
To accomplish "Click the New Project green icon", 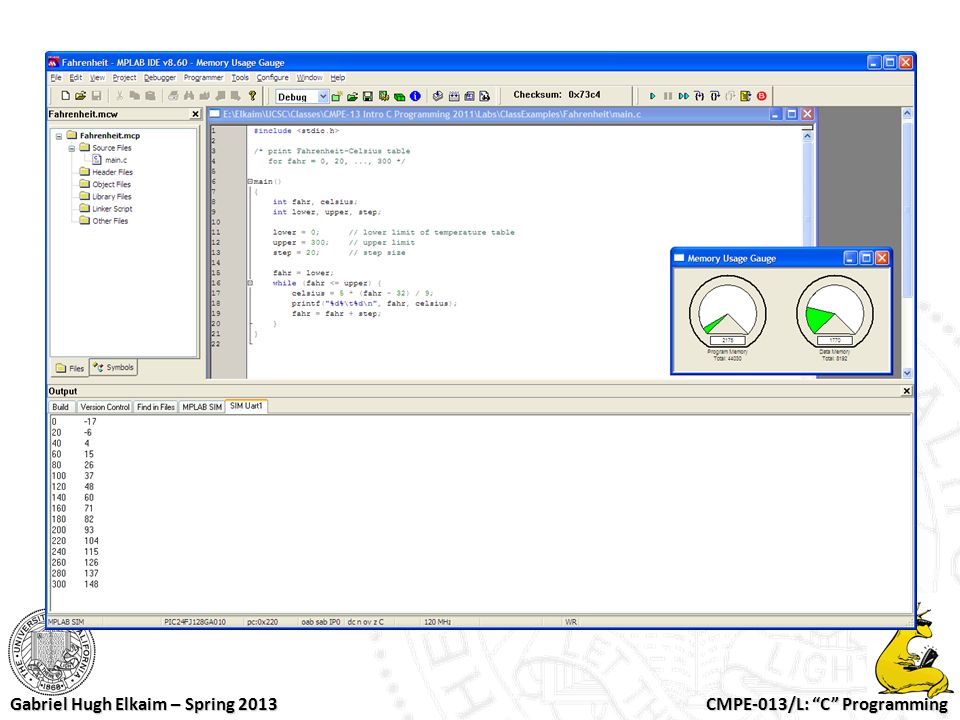I will pyautogui.click(x=336, y=96).
